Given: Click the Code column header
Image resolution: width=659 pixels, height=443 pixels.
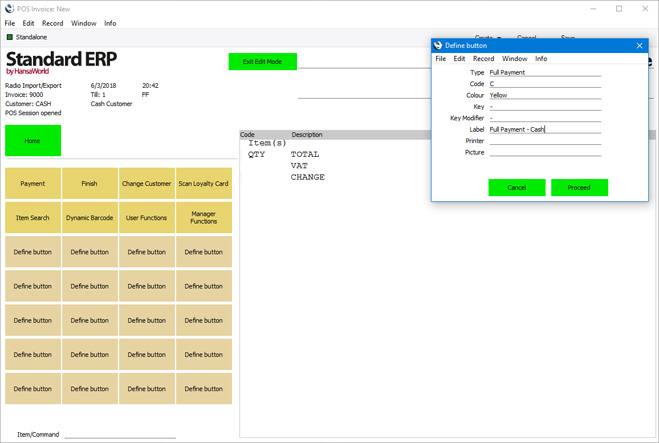Looking at the screenshot, I should pos(248,134).
